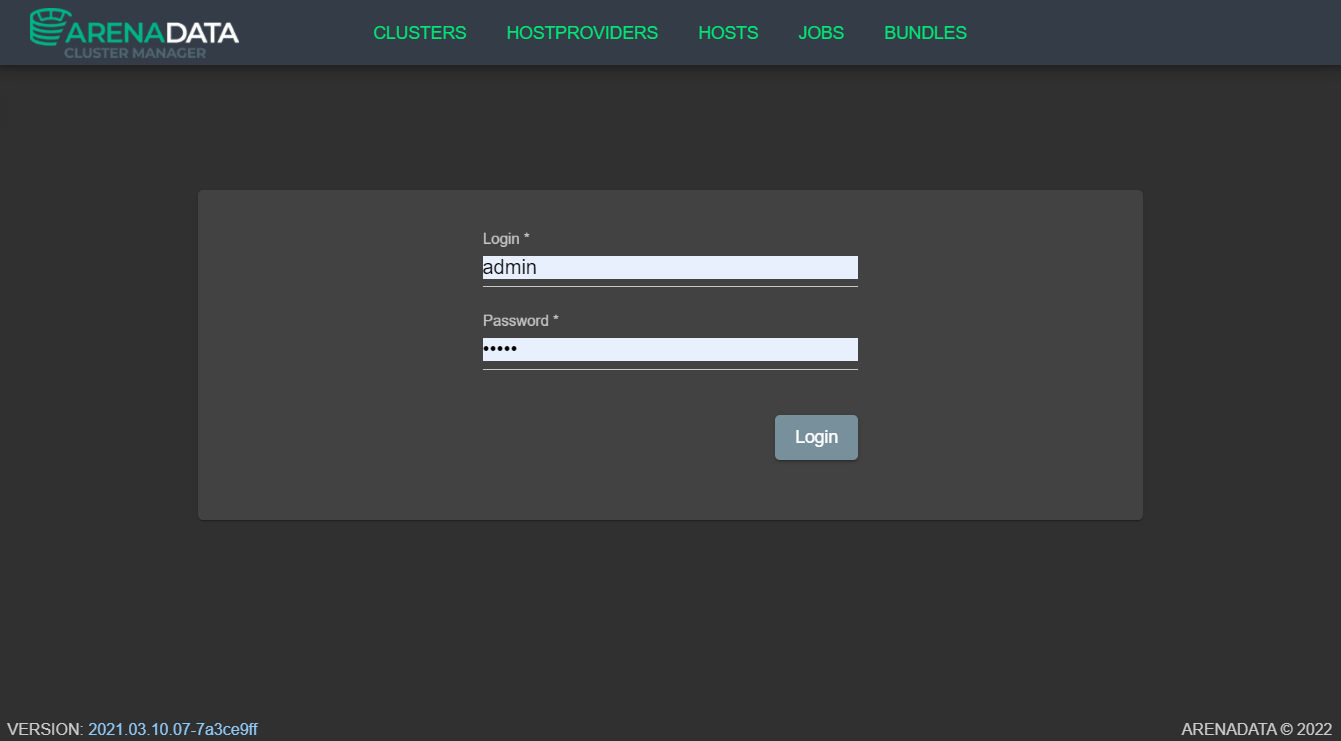Viewport: 1341px width, 741px height.
Task: Click the "Login *" field label
Action: tap(506, 239)
